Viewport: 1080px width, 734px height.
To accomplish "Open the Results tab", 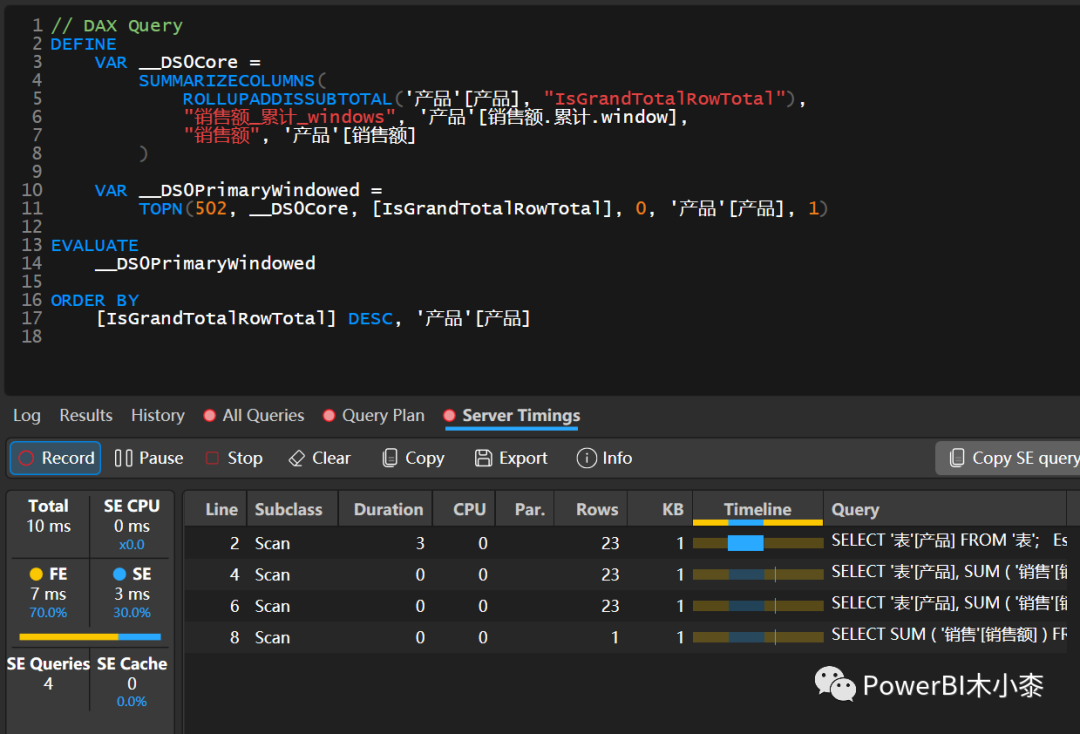I will pyautogui.click(x=85, y=416).
